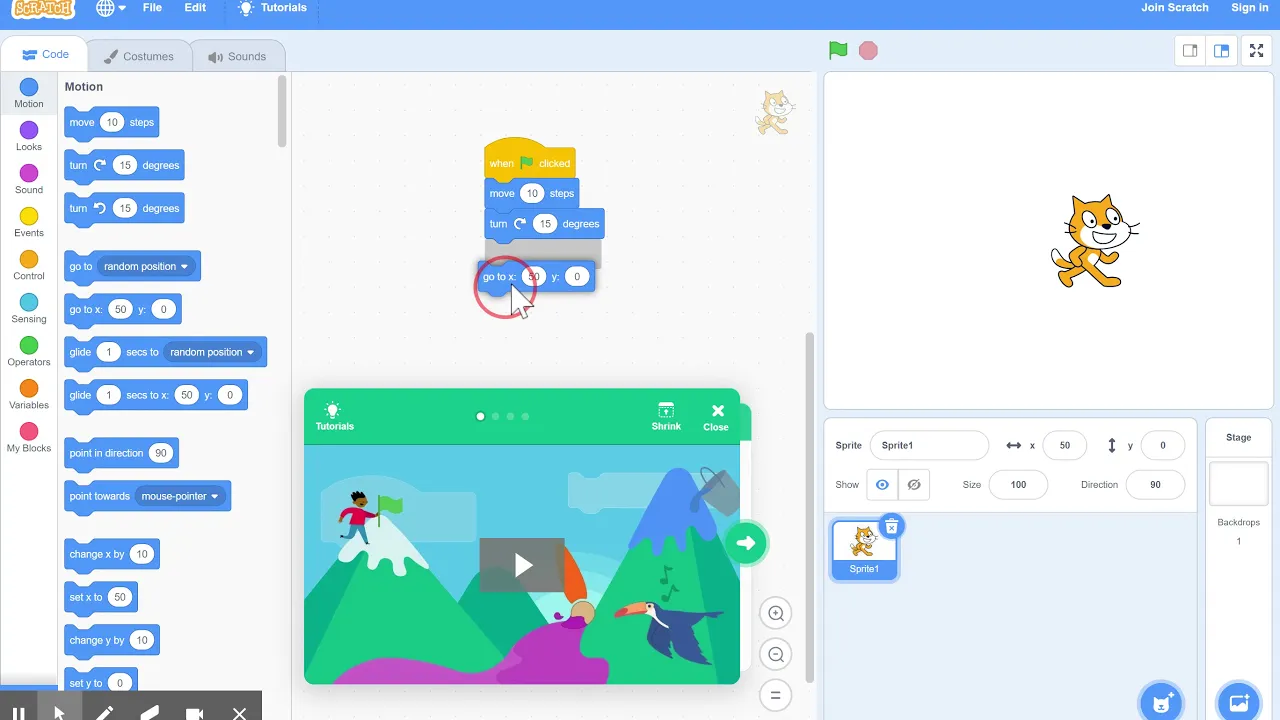The height and width of the screenshot is (720, 1280).
Task: Click the sprite x position field
Action: point(1064,445)
